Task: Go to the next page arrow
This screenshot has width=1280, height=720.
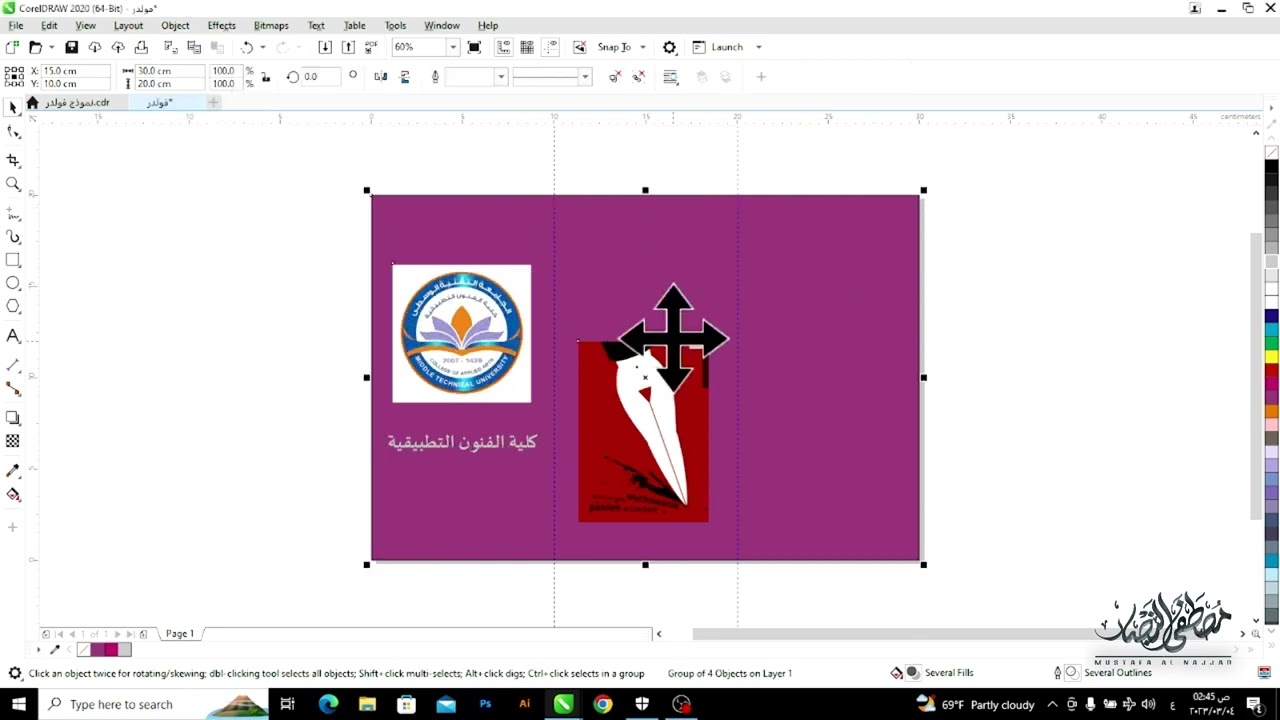Action: click(x=117, y=634)
